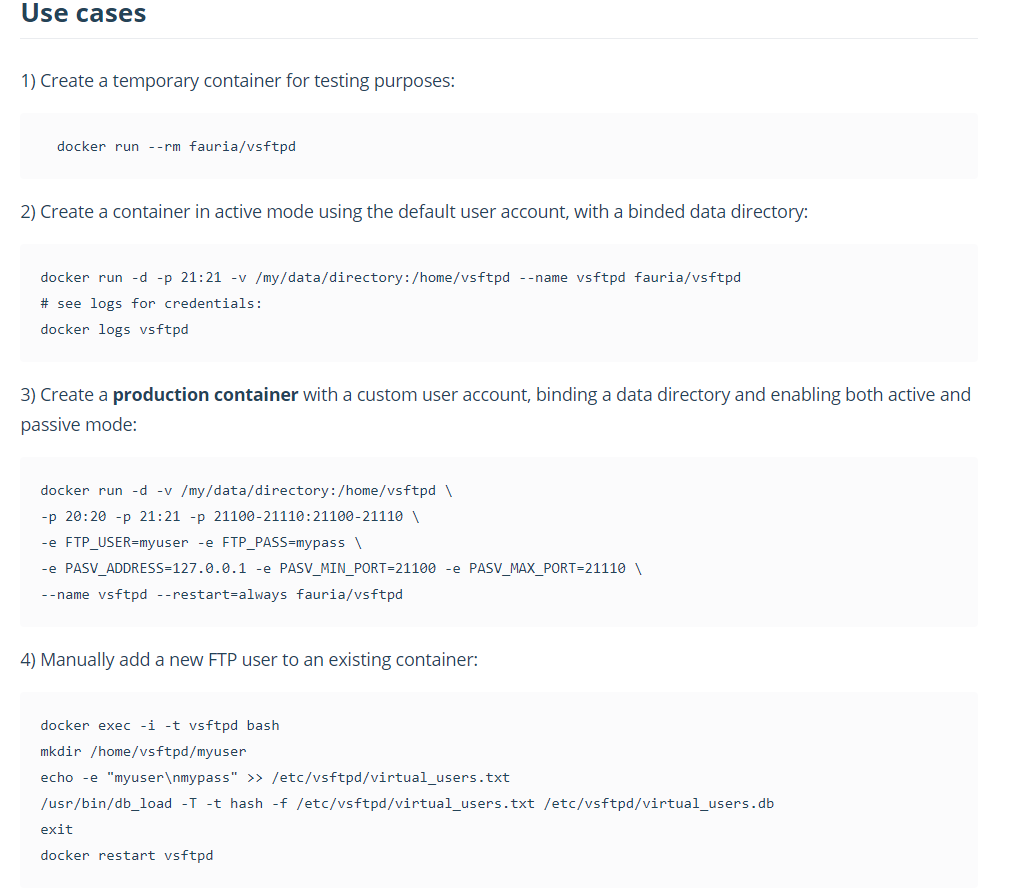Click the FTP_USER and FTP_PASS environment line
Image resolution: width=1012 pixels, height=890 pixels.
200,542
